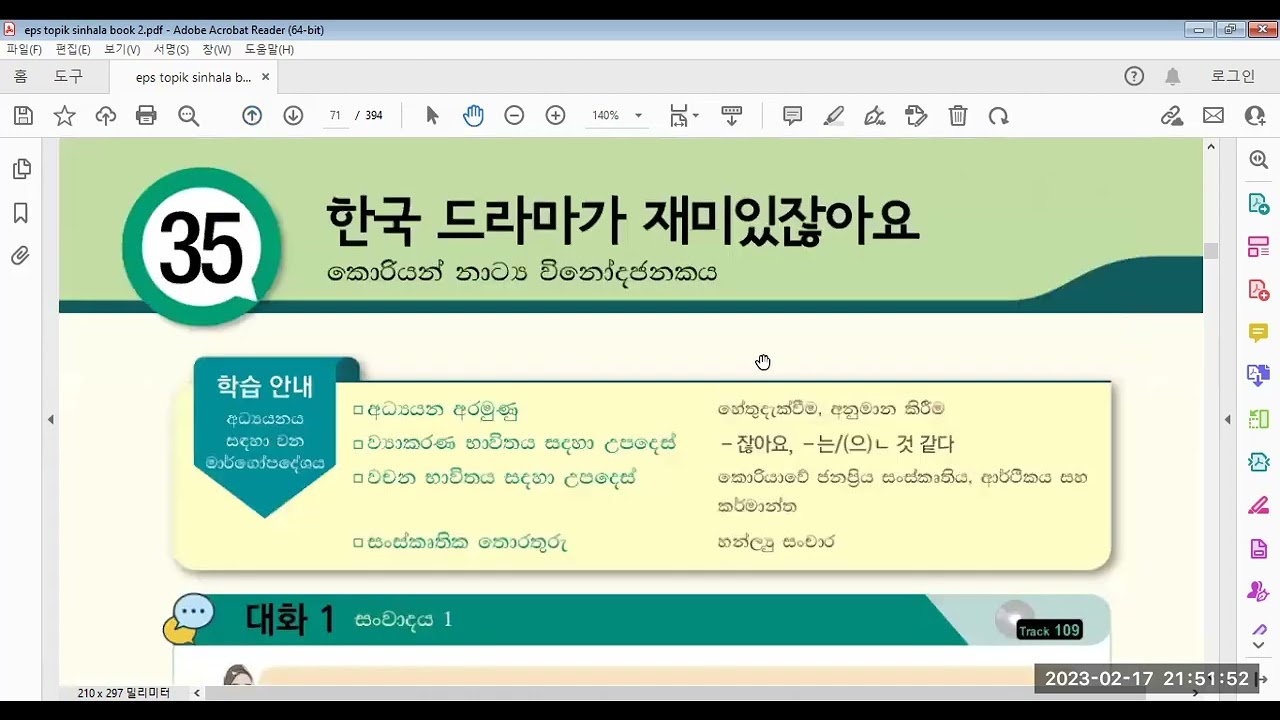Choose the arrow selection tool
This screenshot has width=1280, height=720.
(432, 116)
